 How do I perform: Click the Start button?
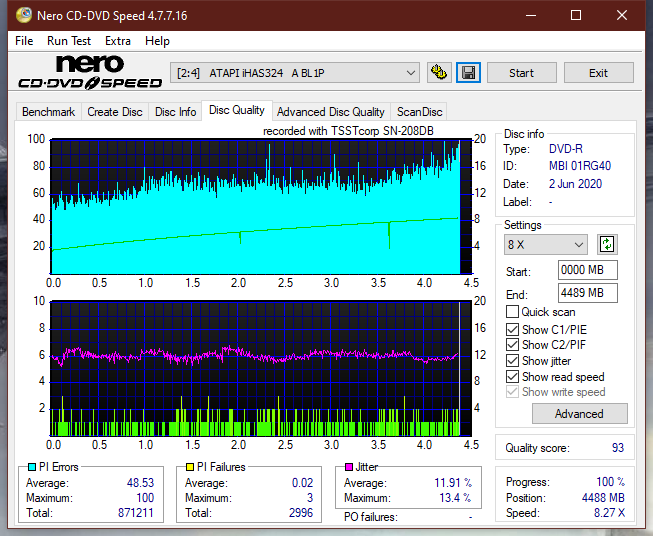coord(521,73)
